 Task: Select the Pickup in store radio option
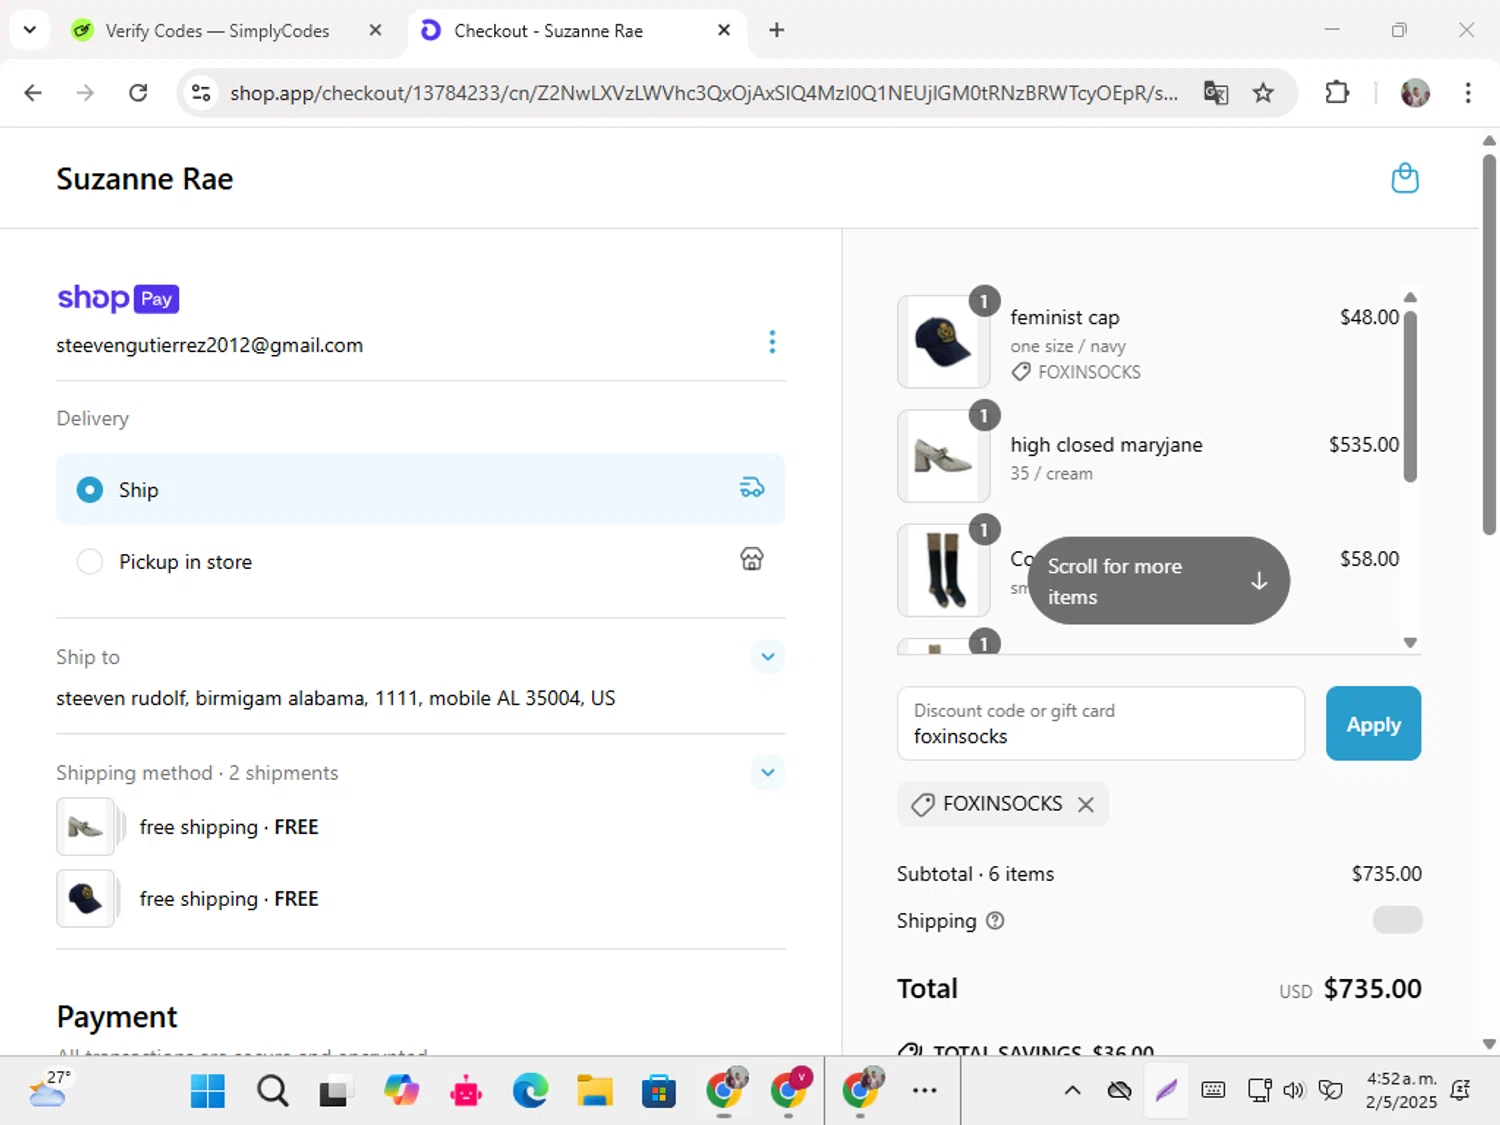(90, 561)
